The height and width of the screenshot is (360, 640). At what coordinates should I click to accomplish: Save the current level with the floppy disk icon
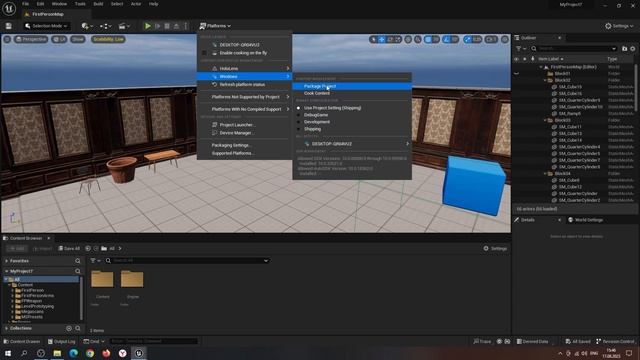pos(9,26)
